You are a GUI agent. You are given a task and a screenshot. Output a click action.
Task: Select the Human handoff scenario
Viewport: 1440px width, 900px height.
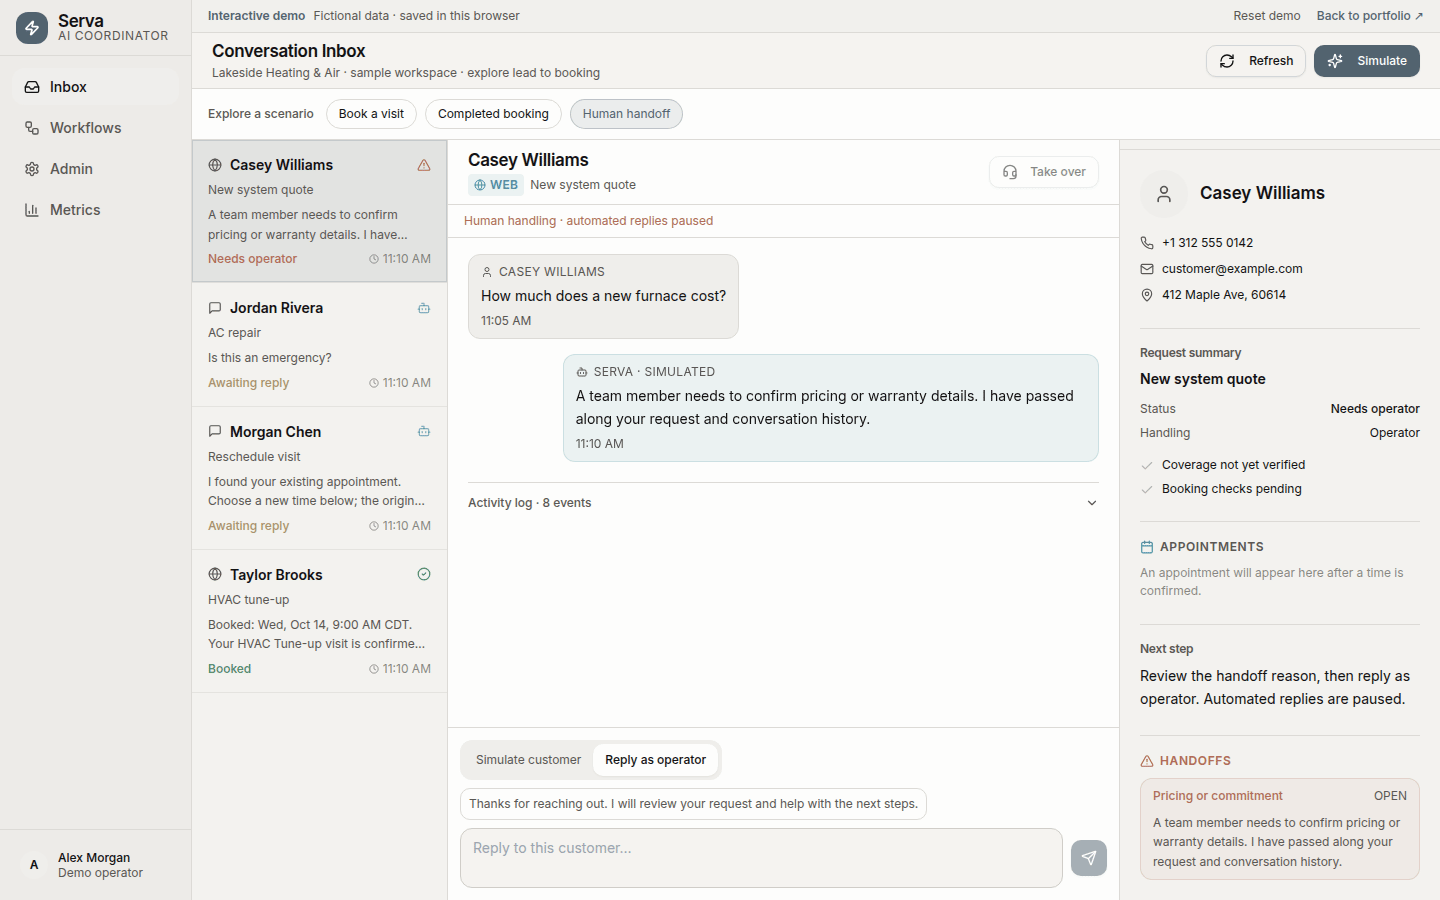[x=626, y=114]
